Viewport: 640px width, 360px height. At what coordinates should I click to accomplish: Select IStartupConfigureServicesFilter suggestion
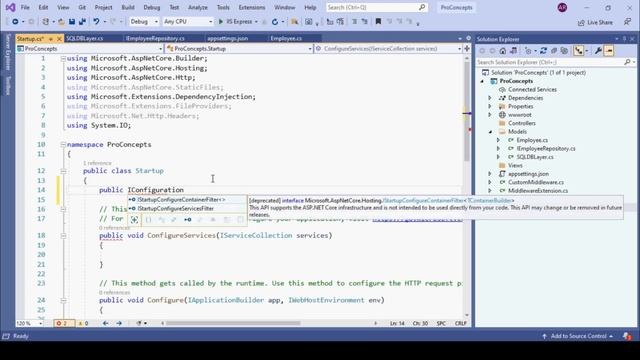[x=187, y=209]
